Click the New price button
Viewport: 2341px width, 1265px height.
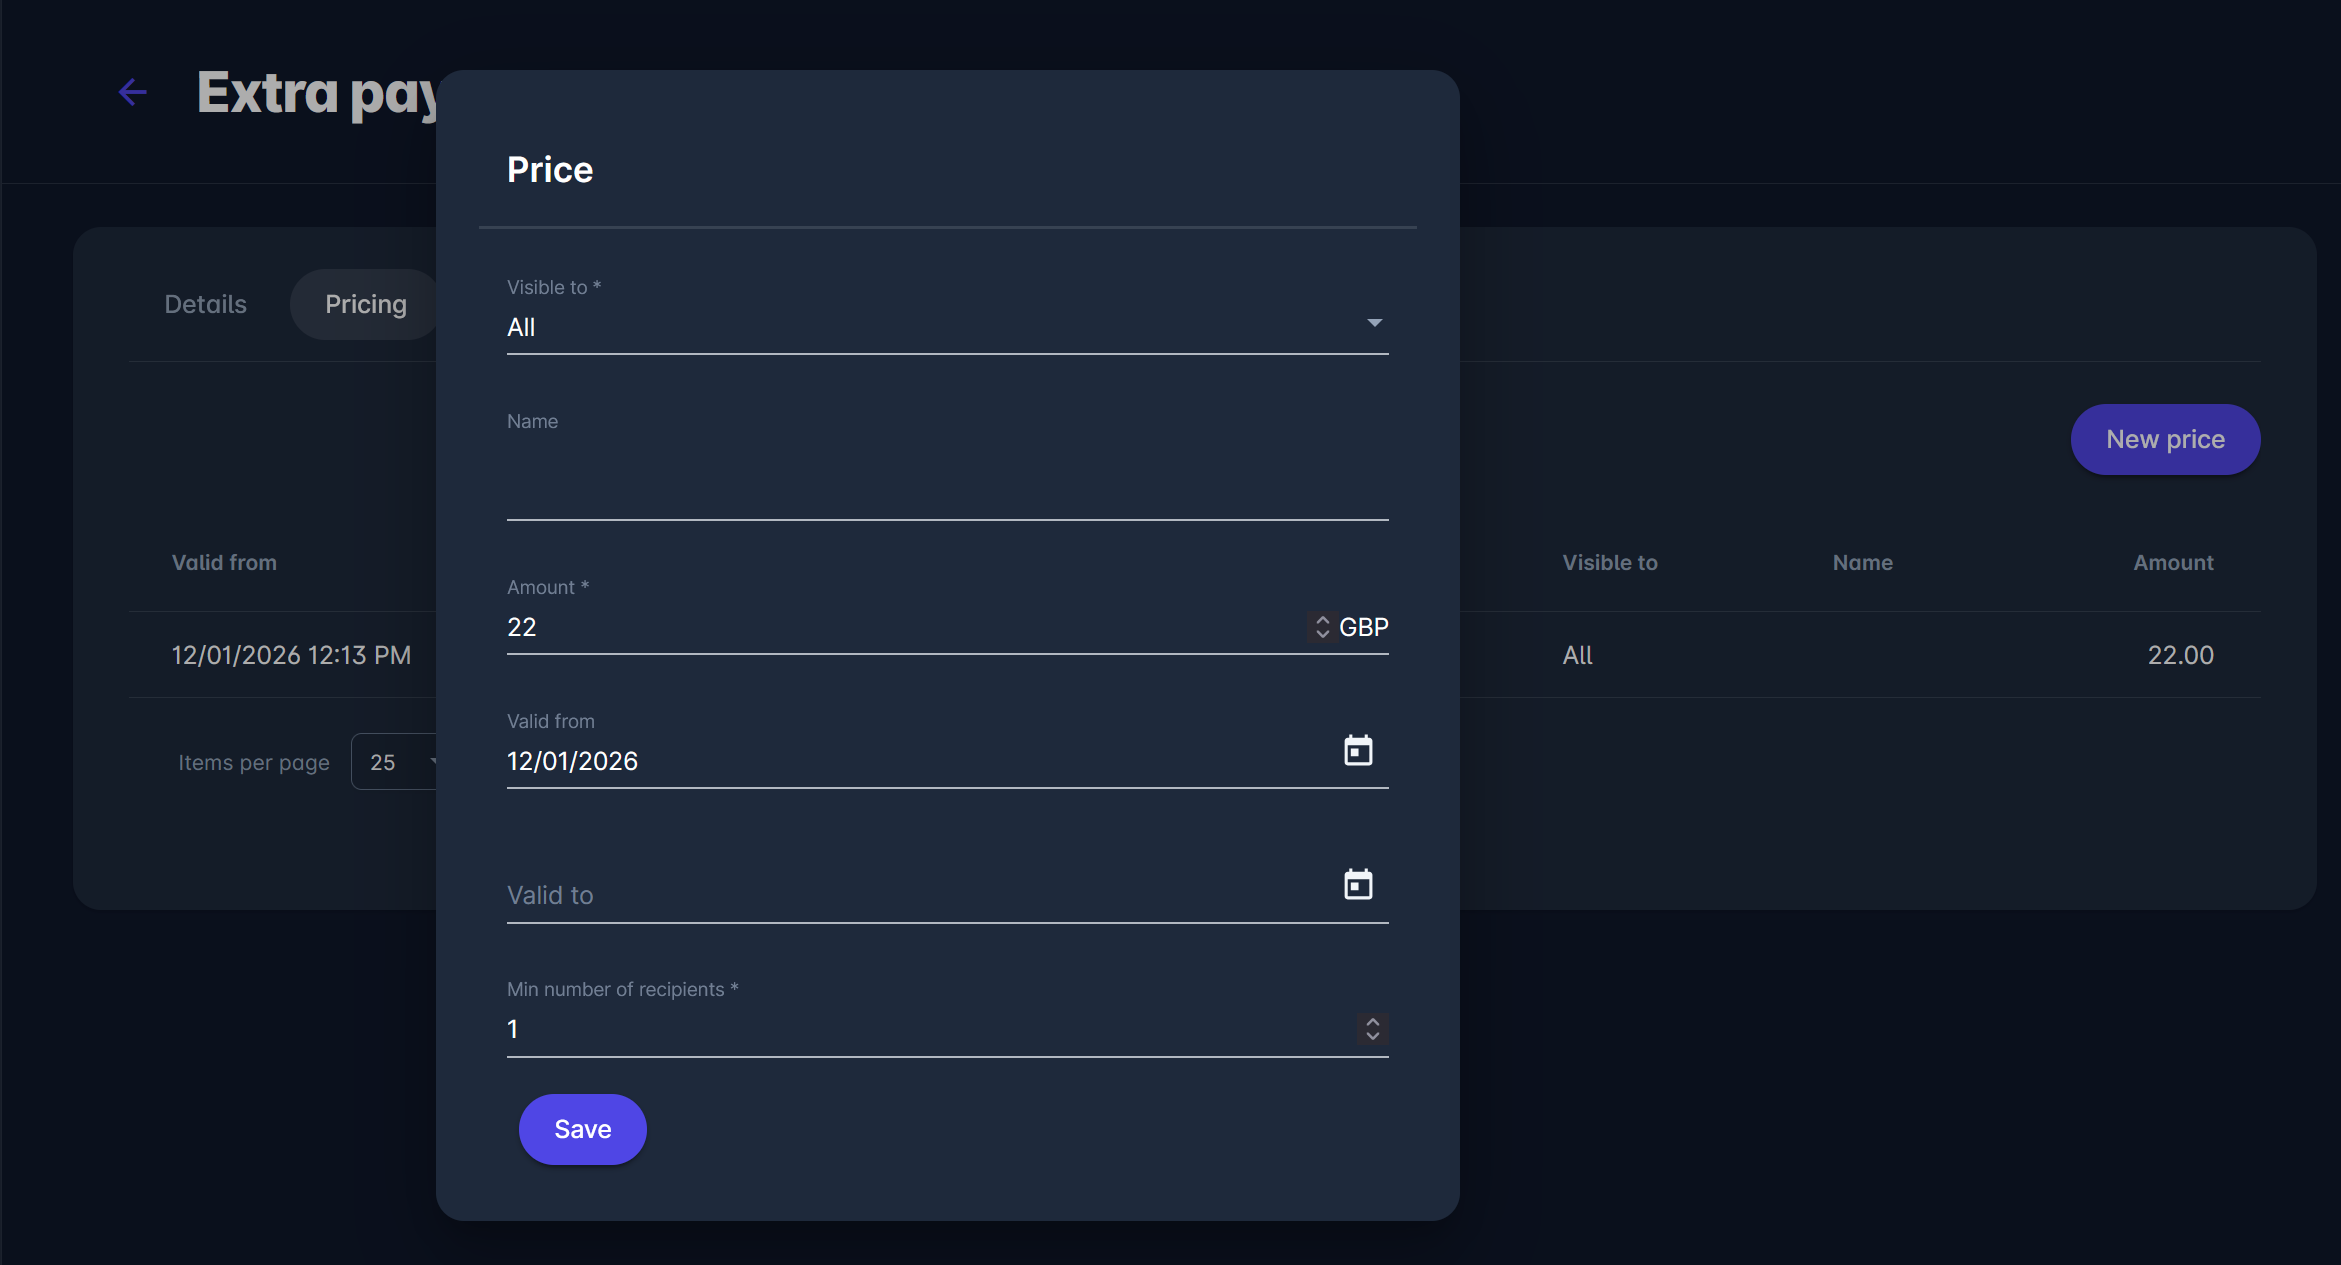point(2165,440)
